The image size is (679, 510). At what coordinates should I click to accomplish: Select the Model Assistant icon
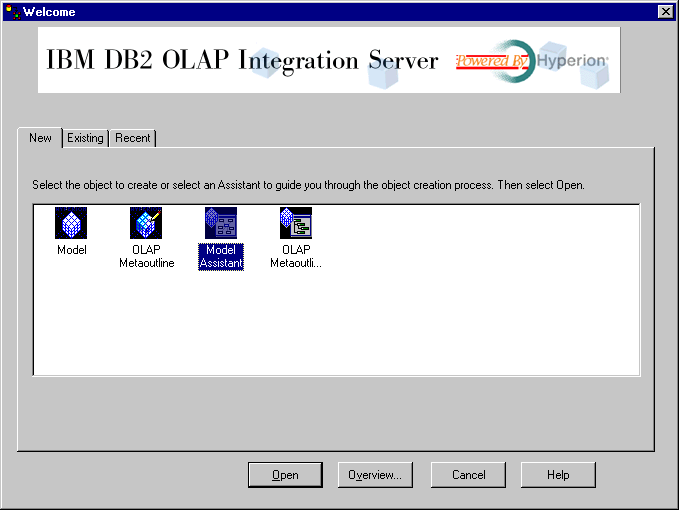[221, 223]
